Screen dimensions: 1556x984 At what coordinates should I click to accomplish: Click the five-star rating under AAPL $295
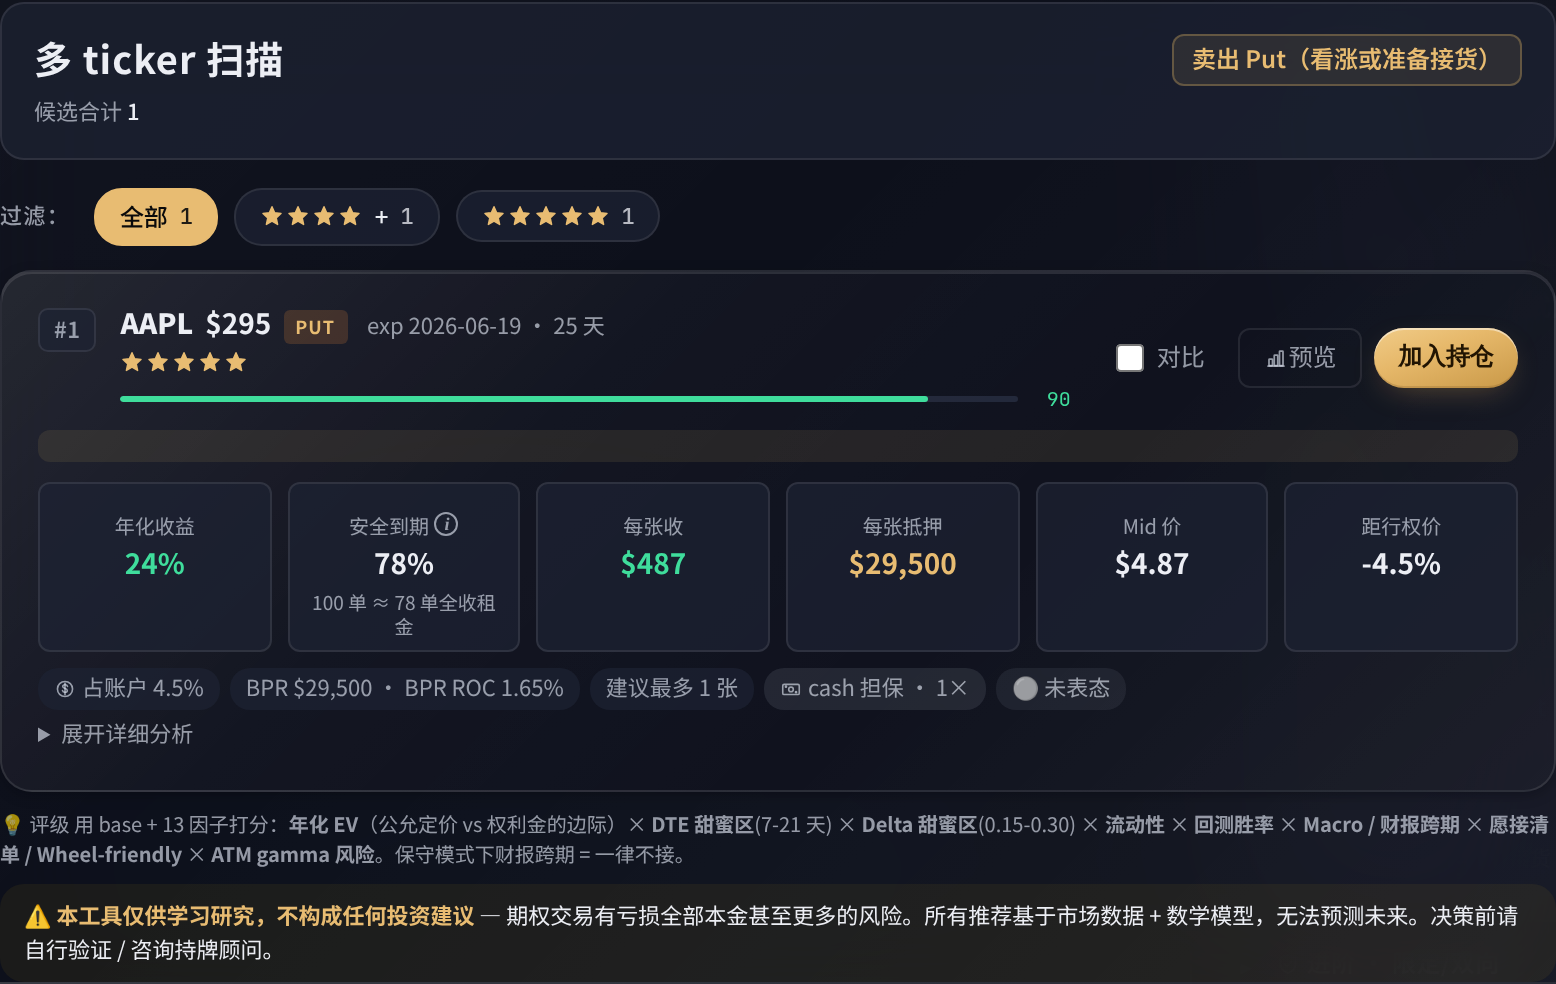pyautogui.click(x=184, y=362)
